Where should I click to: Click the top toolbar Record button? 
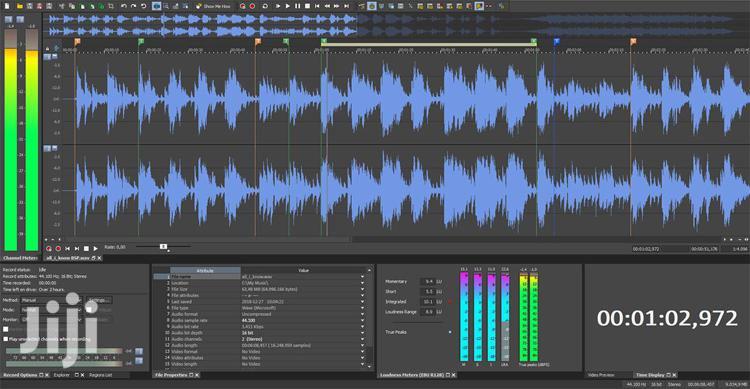(252, 6)
